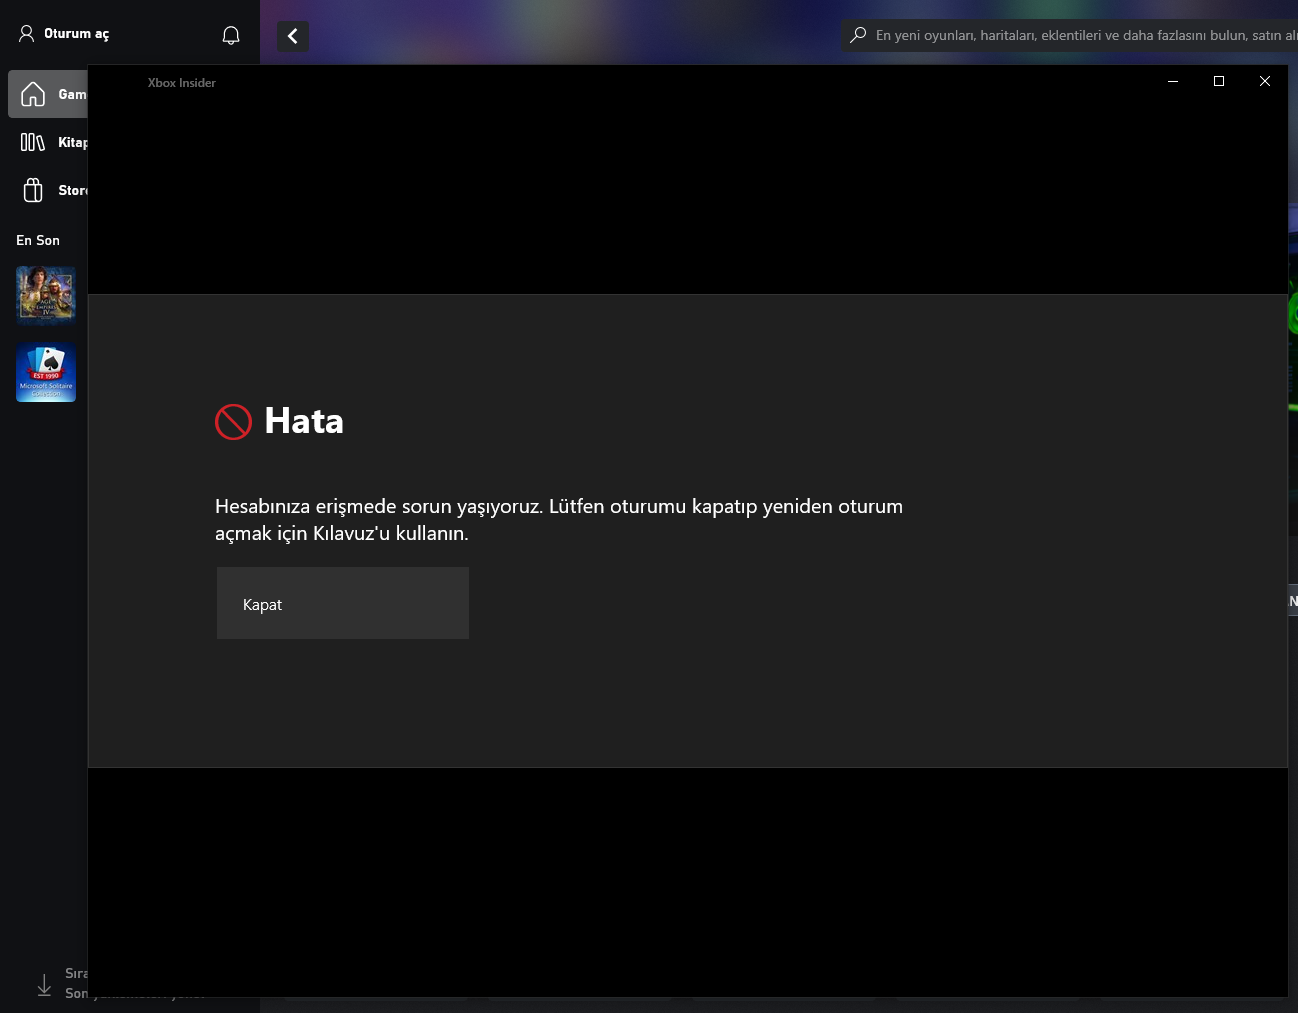The width and height of the screenshot is (1298, 1013).
Task: Open the Store tab in sidebar
Action: click(49, 190)
